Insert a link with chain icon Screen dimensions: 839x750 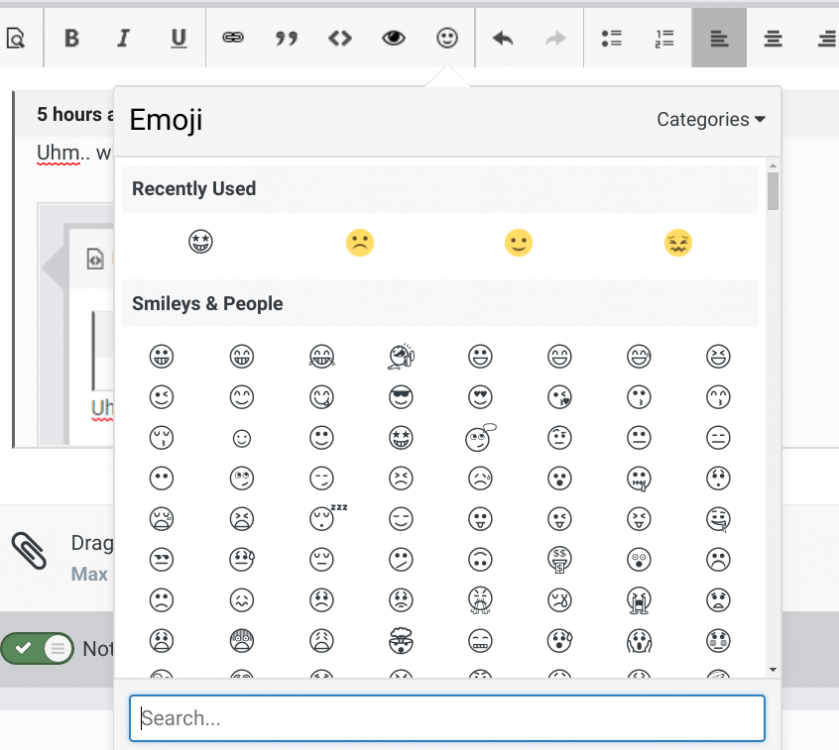[233, 38]
